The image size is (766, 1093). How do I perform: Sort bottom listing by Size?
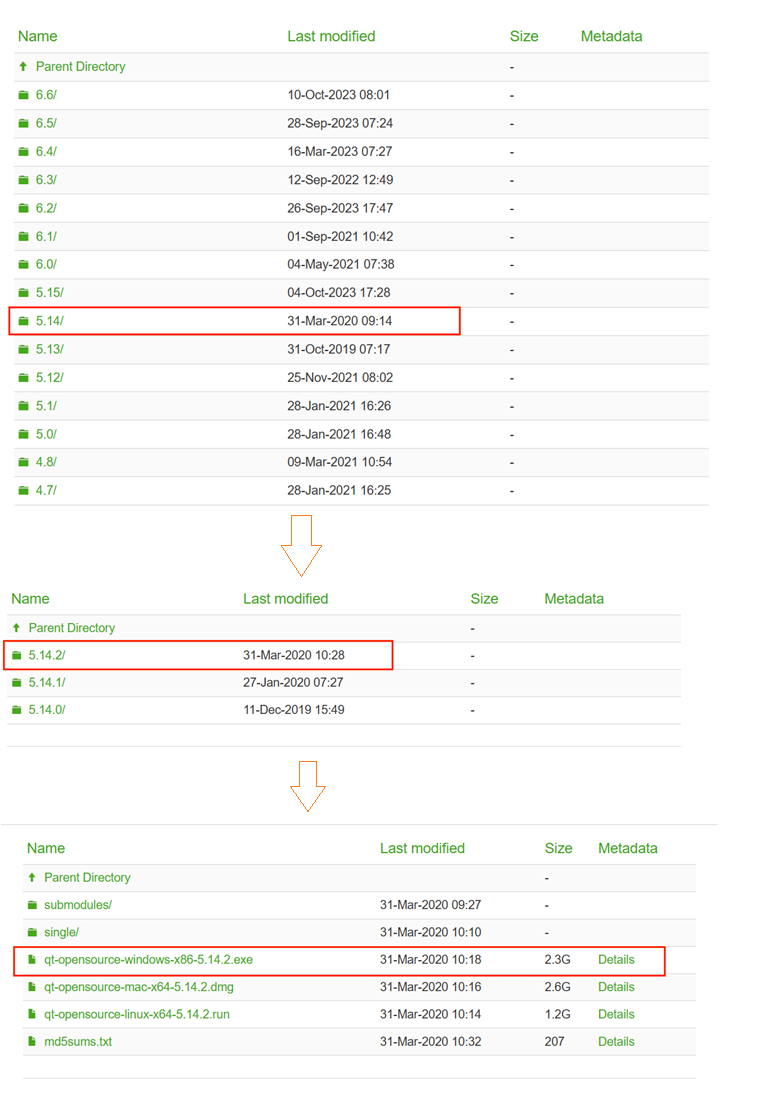(x=558, y=848)
